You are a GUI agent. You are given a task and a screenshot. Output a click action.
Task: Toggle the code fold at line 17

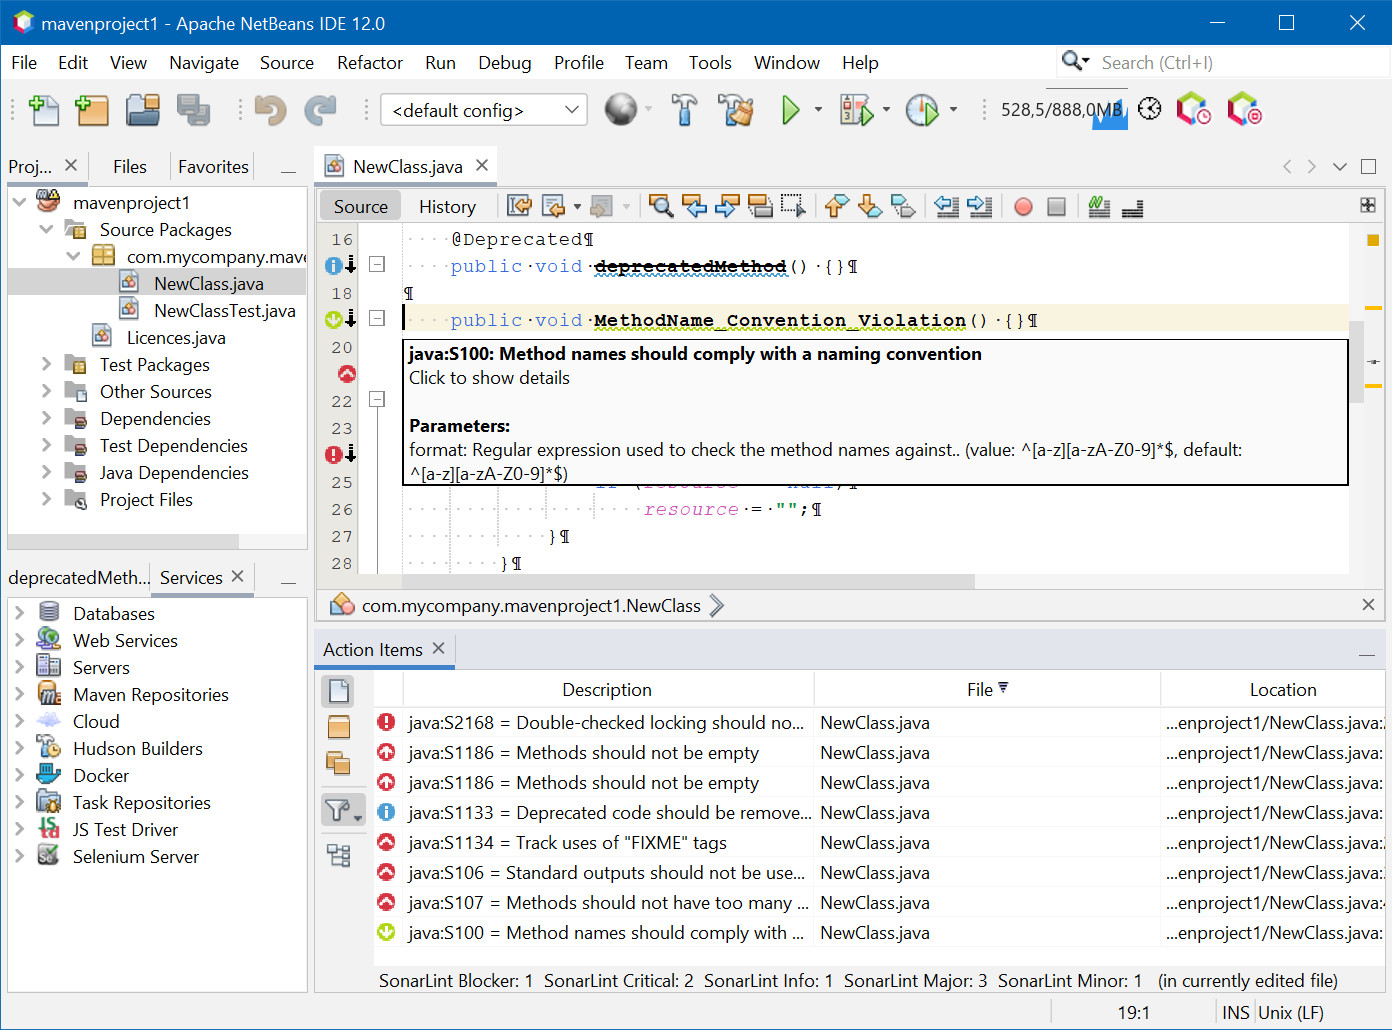coord(377,266)
